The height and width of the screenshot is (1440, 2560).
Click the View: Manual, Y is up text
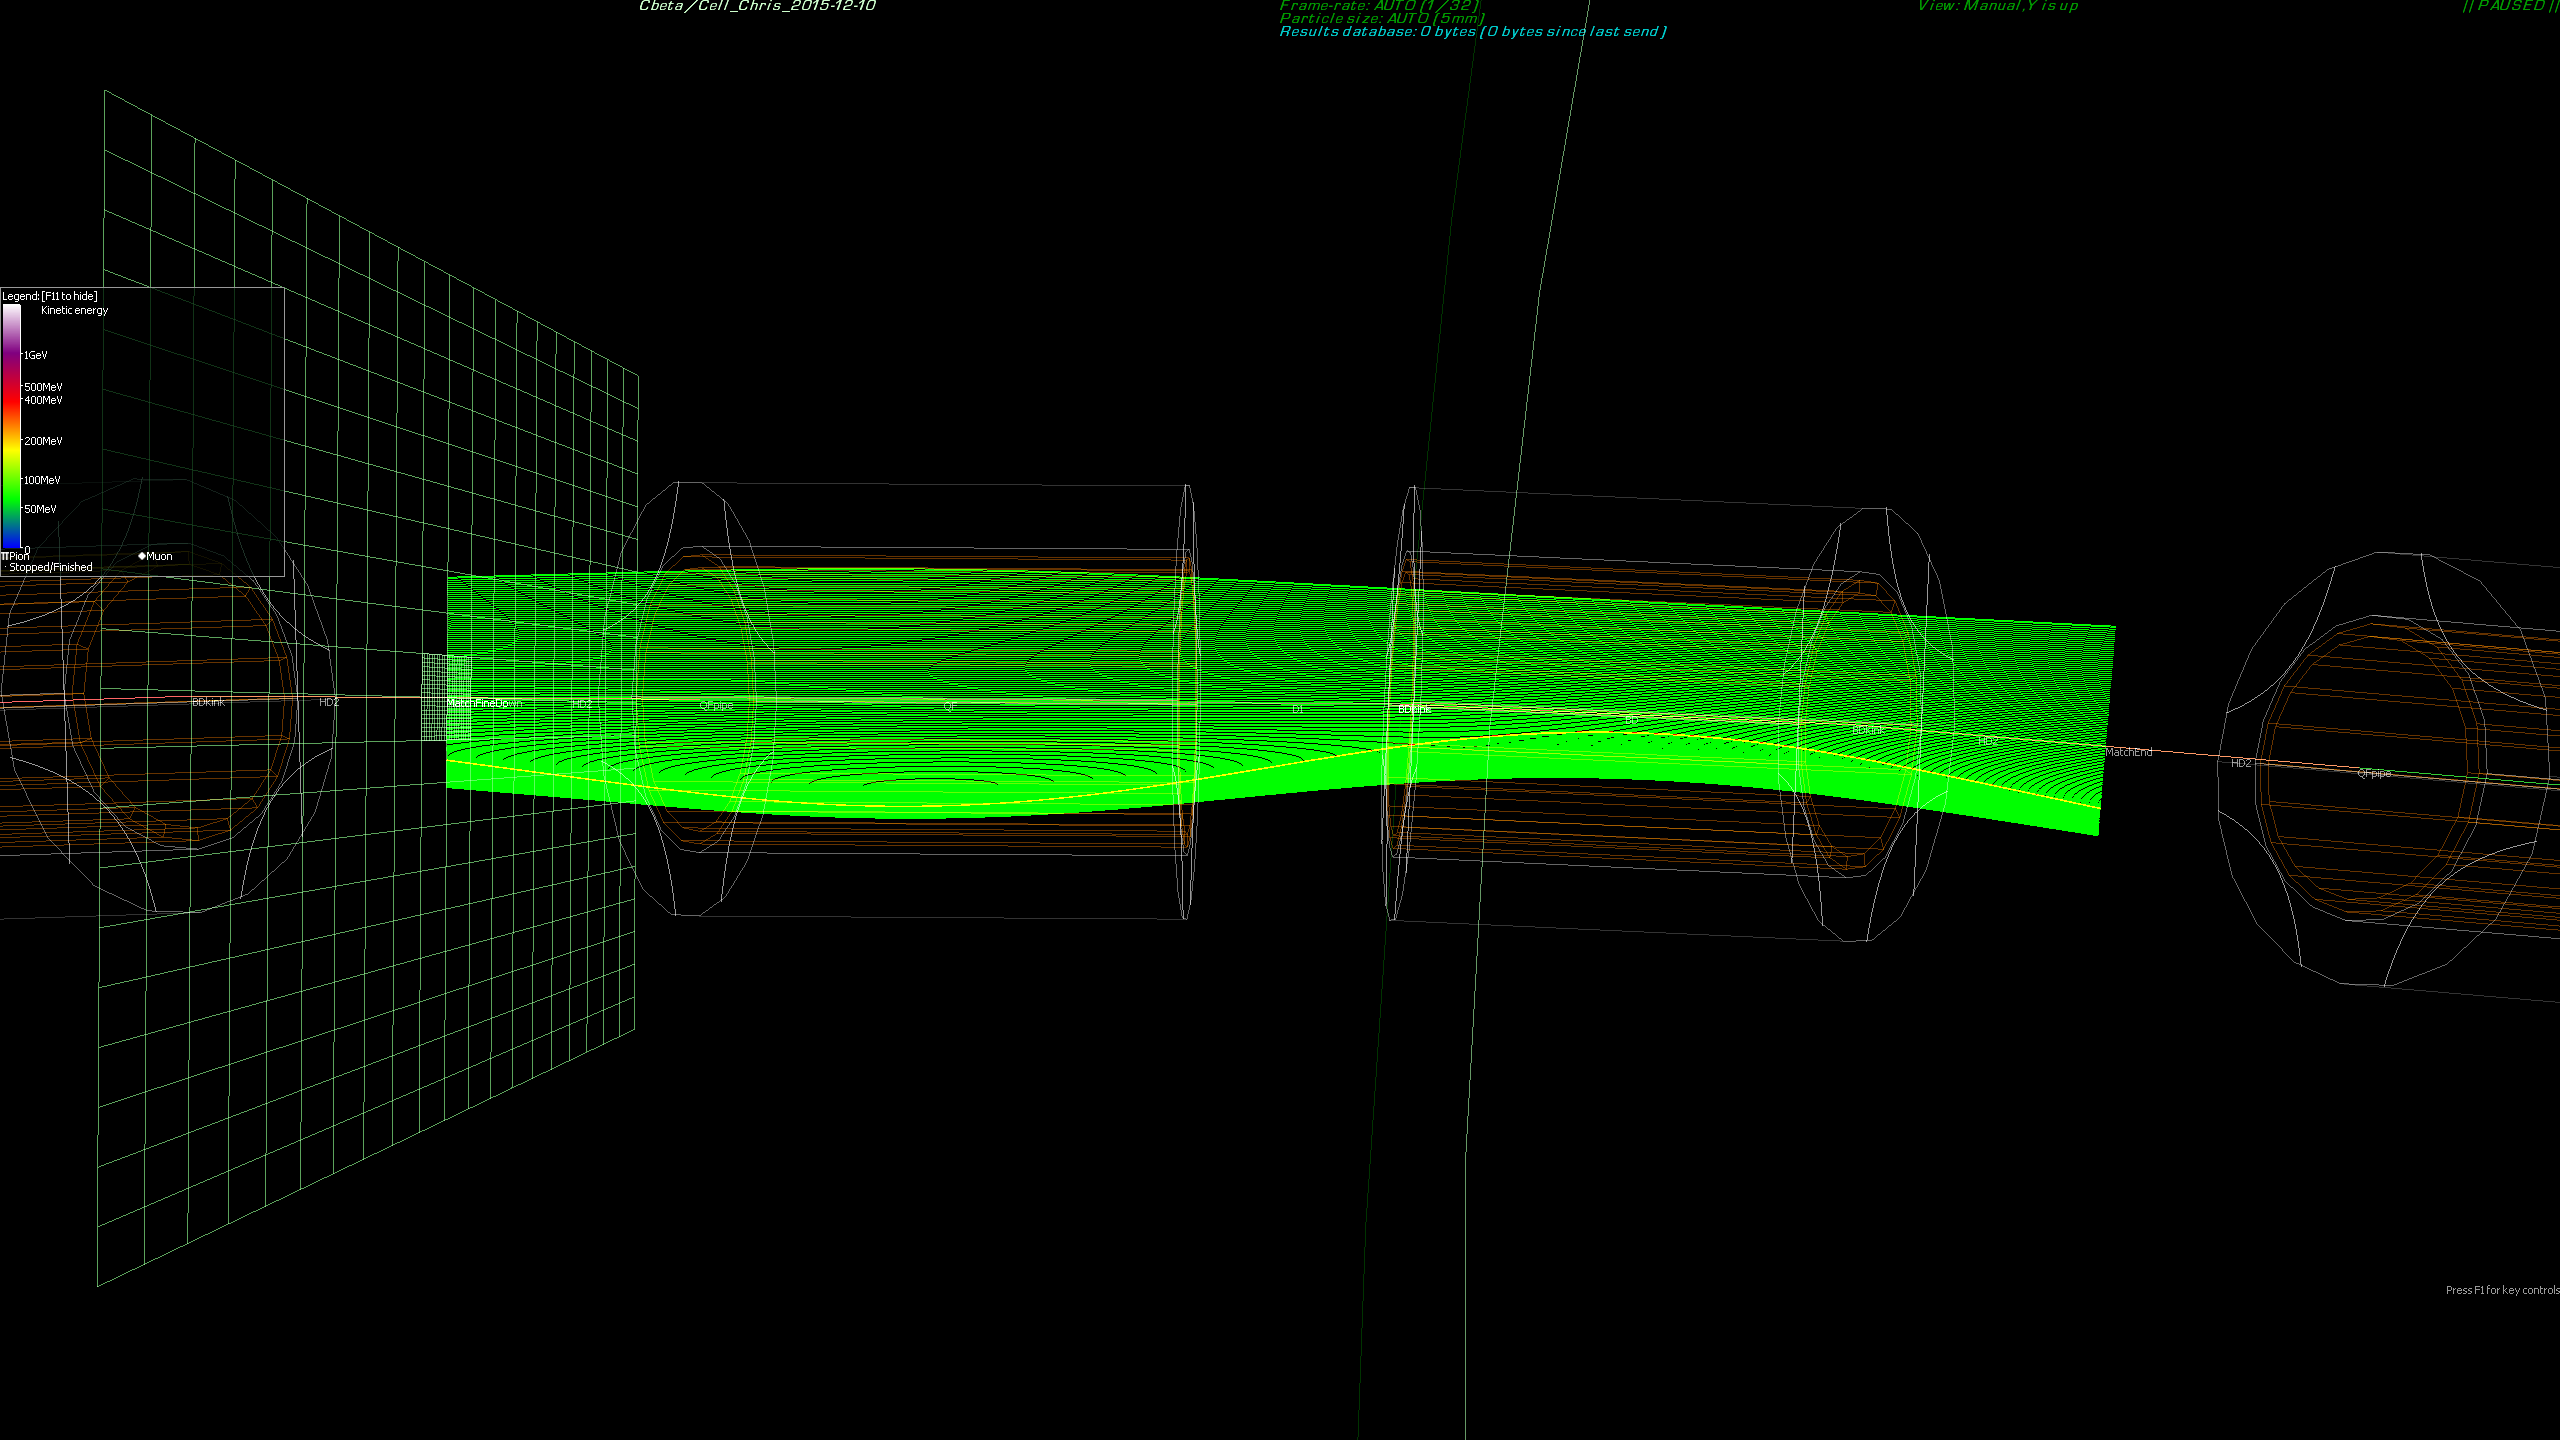click(1997, 6)
